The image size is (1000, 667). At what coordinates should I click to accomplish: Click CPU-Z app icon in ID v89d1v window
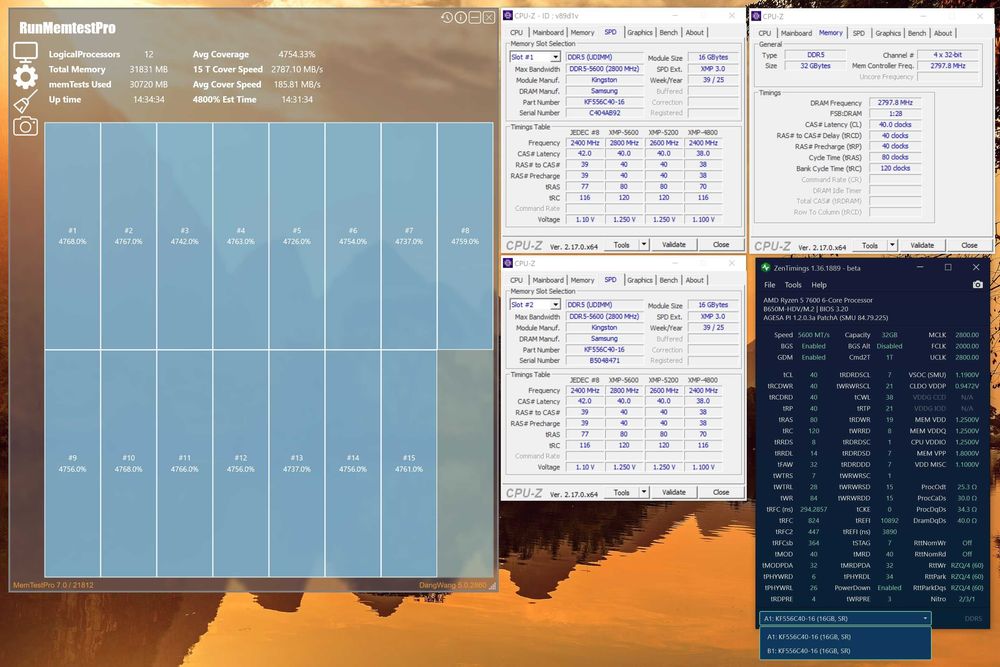coord(508,15)
